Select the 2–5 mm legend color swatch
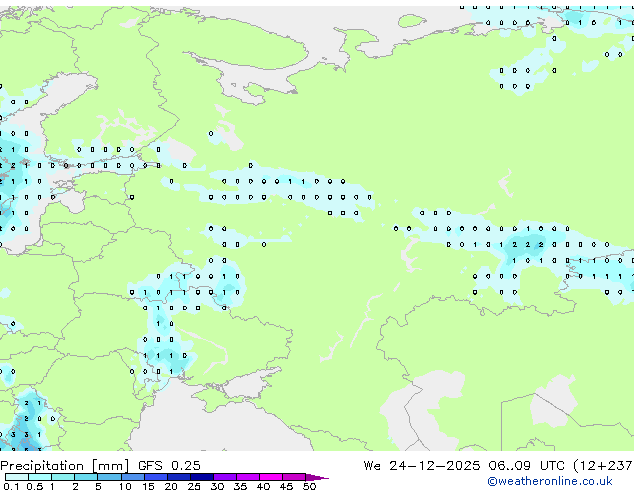 click(x=86, y=477)
